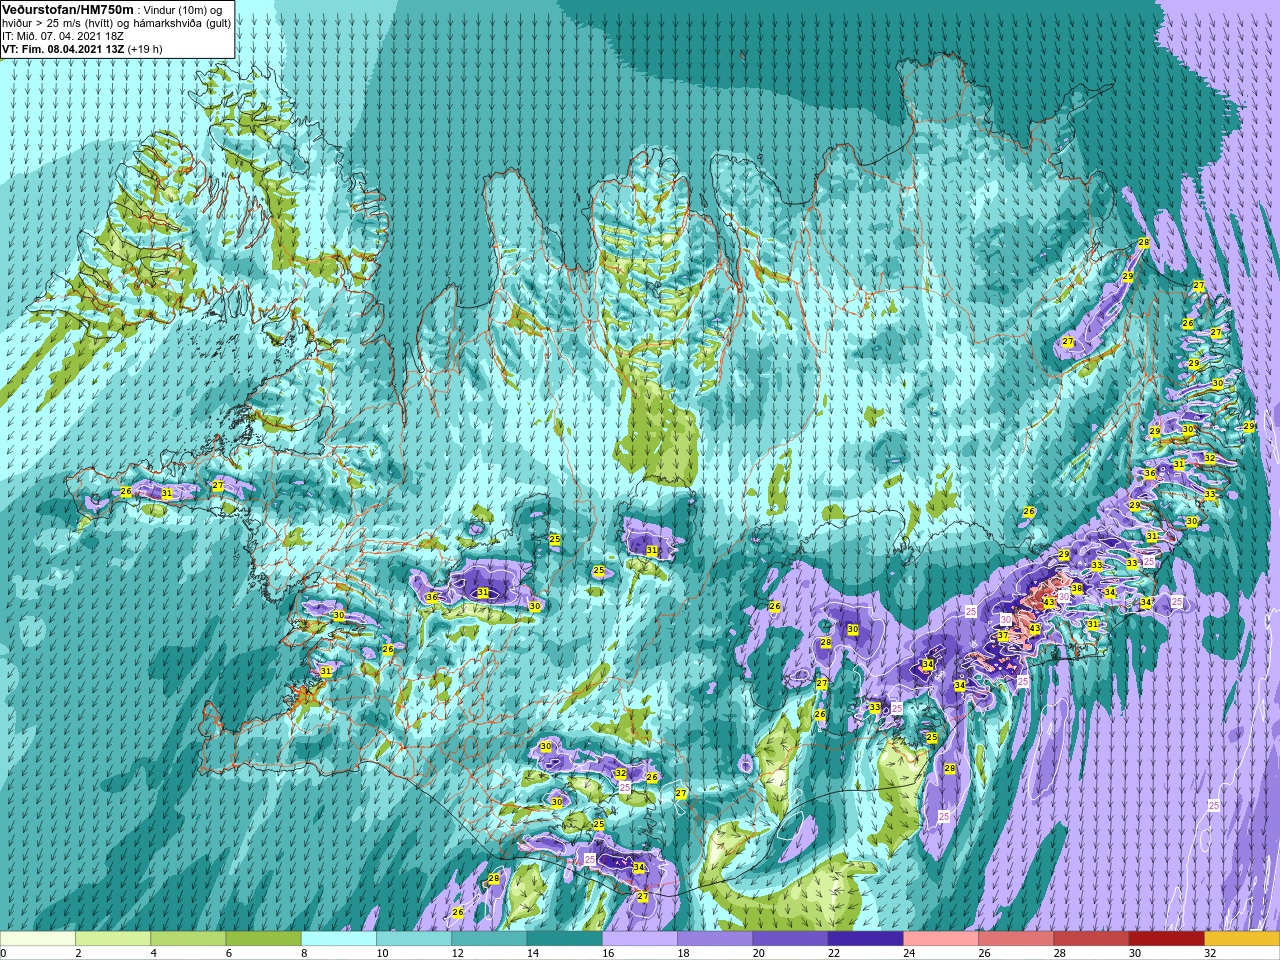Pick the teal 12–14 m/s legend swatch
This screenshot has height=960, width=1280.
tap(489, 939)
